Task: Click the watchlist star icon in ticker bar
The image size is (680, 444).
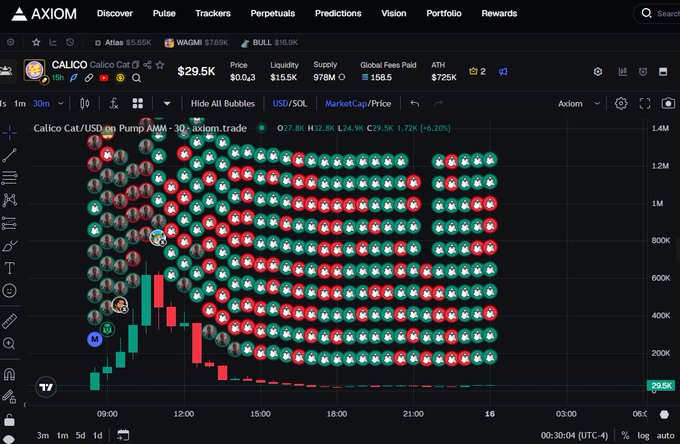Action: coord(36,42)
